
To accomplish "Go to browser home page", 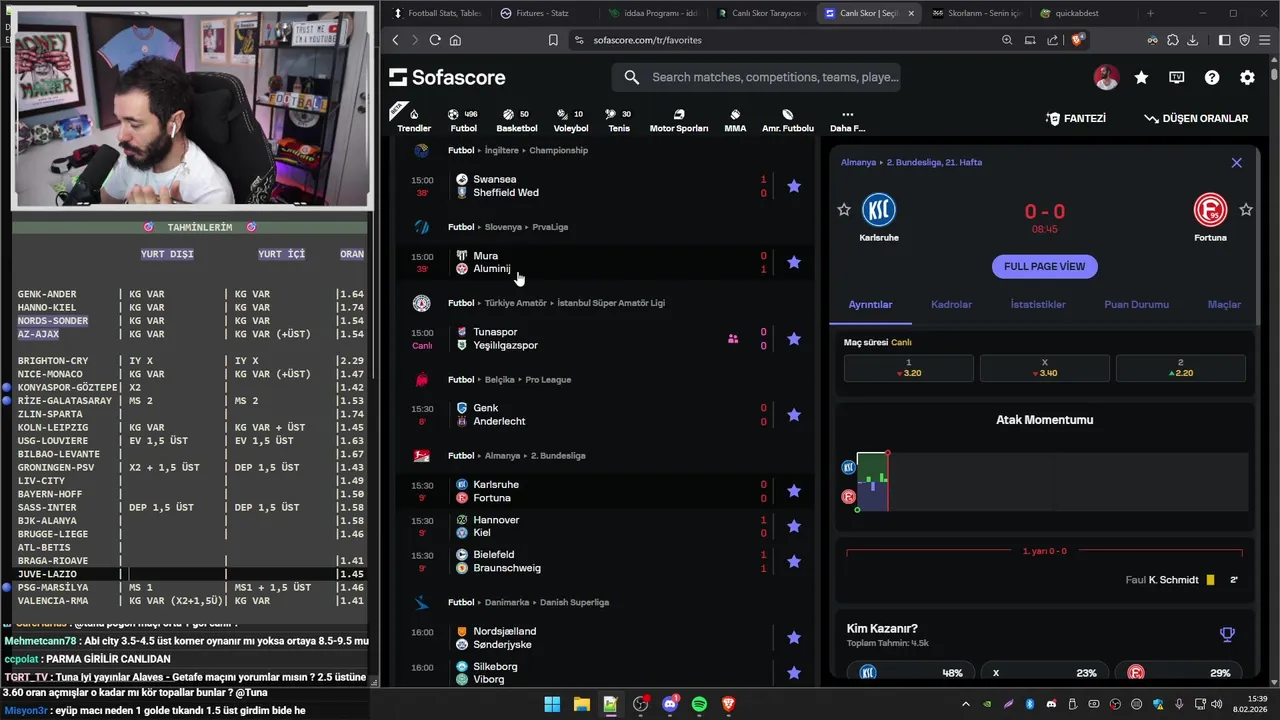I will click(x=455, y=40).
